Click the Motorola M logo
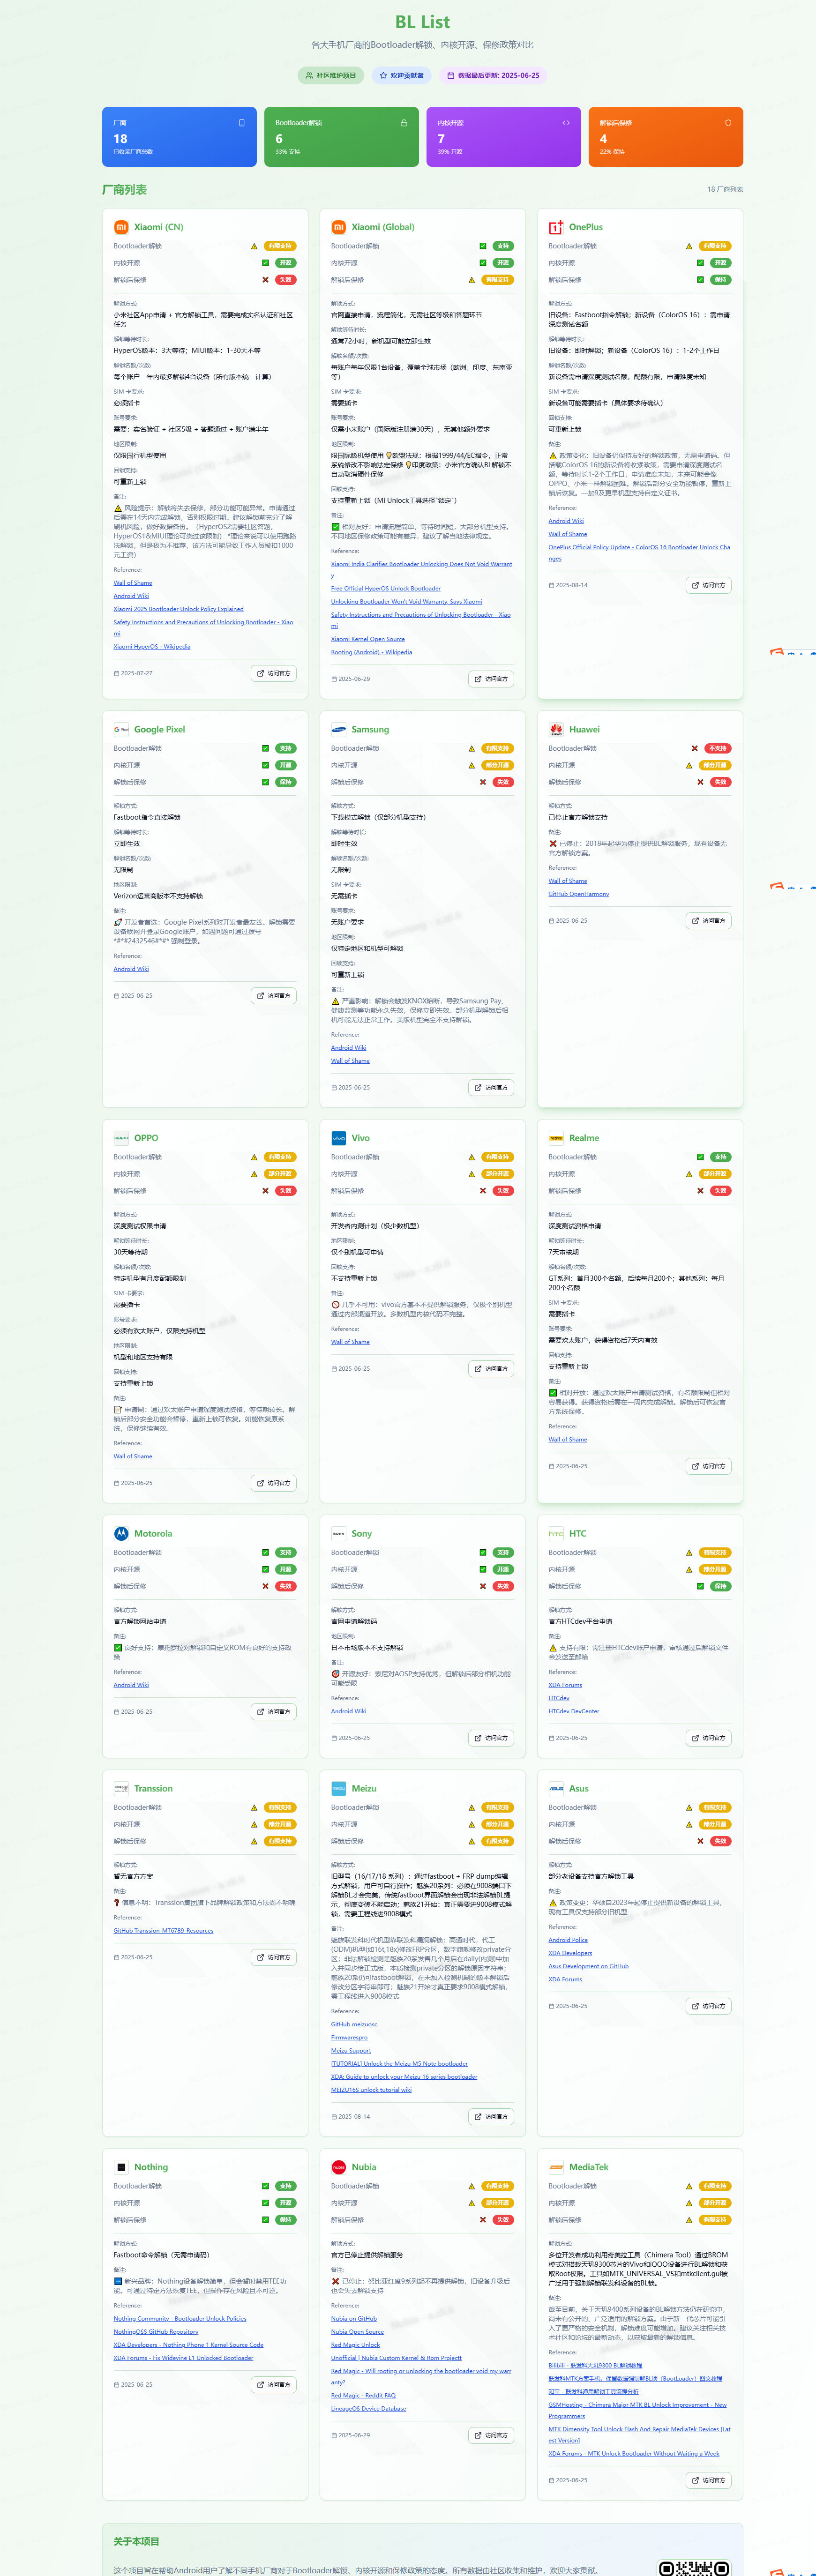Screen dimensions: 816x2576 [x=121, y=1533]
